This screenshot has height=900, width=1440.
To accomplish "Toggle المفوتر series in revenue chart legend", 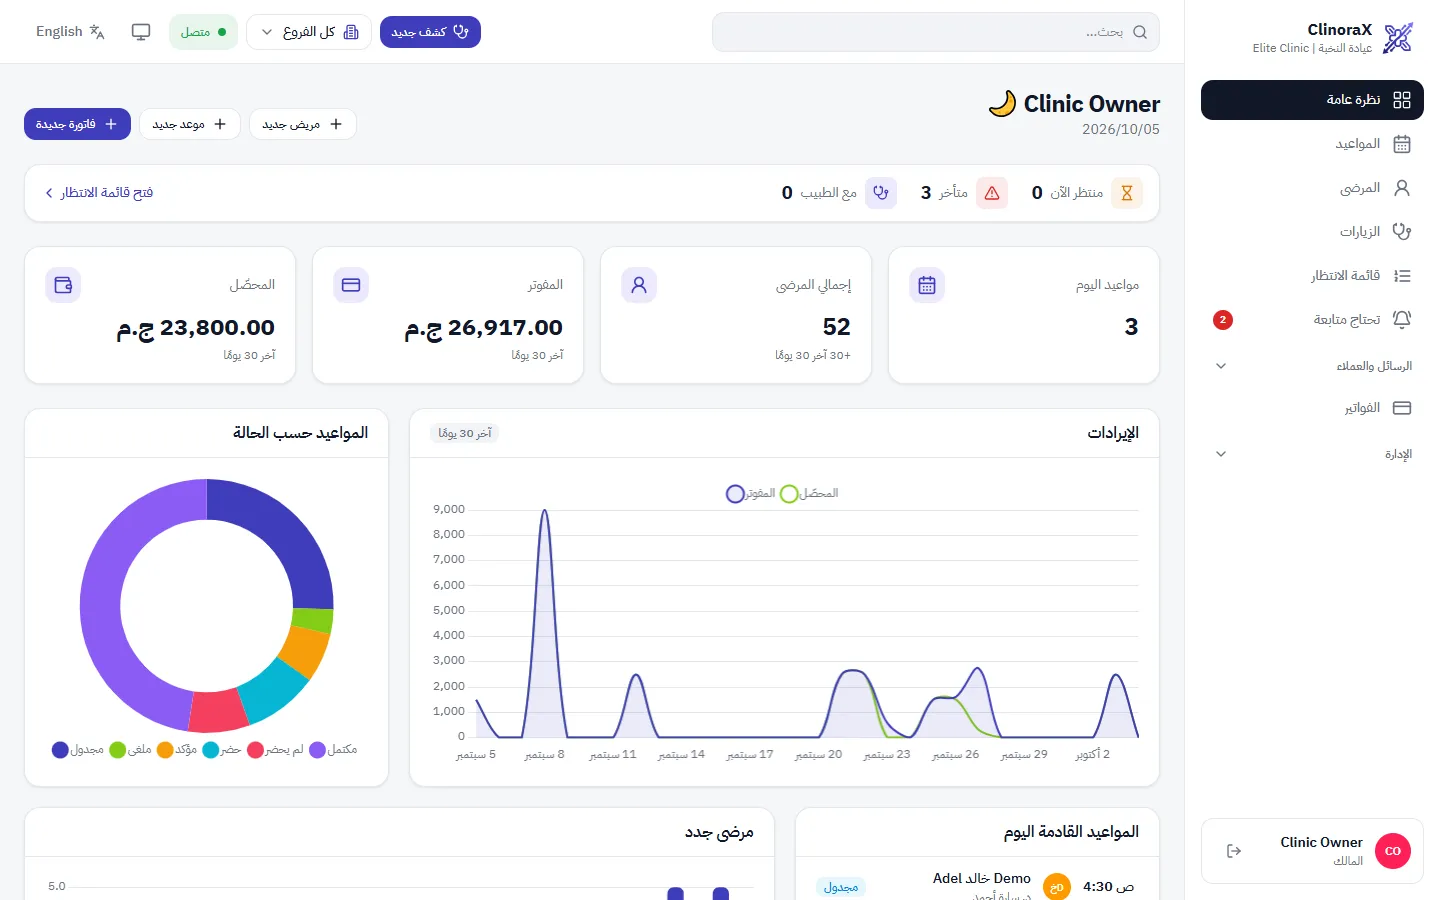I will [x=751, y=494].
